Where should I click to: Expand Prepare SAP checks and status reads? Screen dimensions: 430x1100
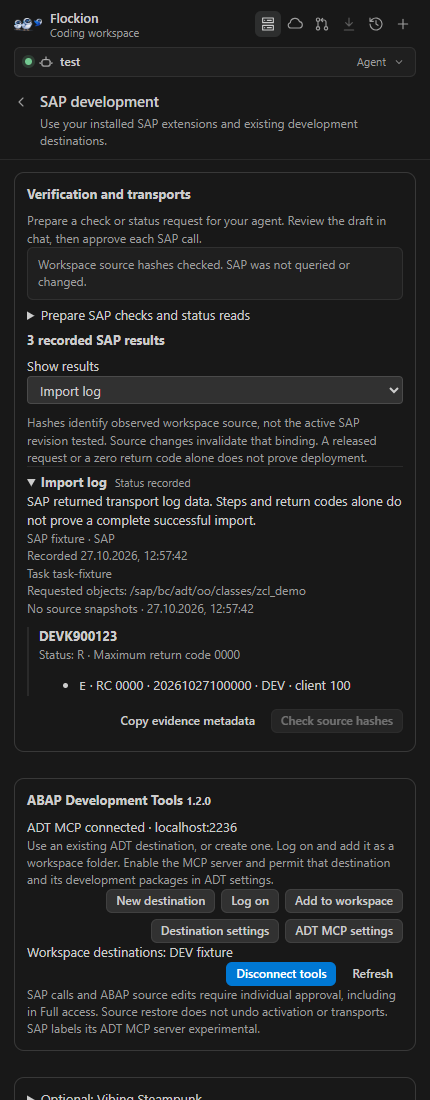pyautogui.click(x=138, y=316)
